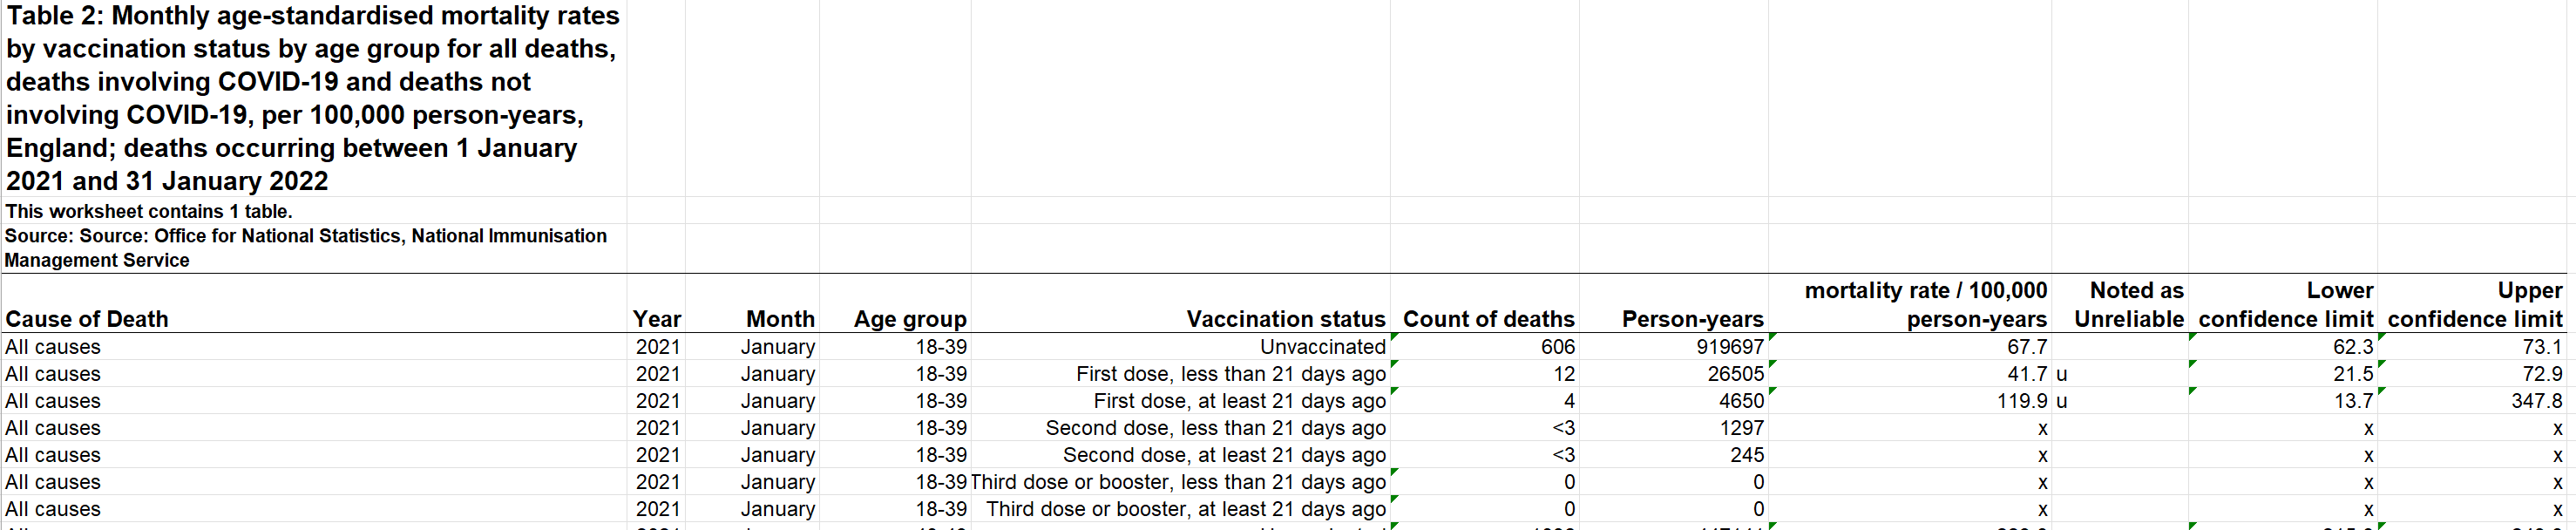This screenshot has width=2576, height=530.
Task: Select the Table 2 title cell
Action: 313,98
